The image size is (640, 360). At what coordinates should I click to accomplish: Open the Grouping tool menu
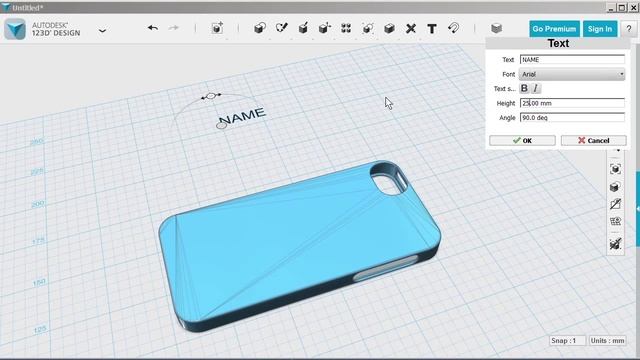click(x=368, y=28)
